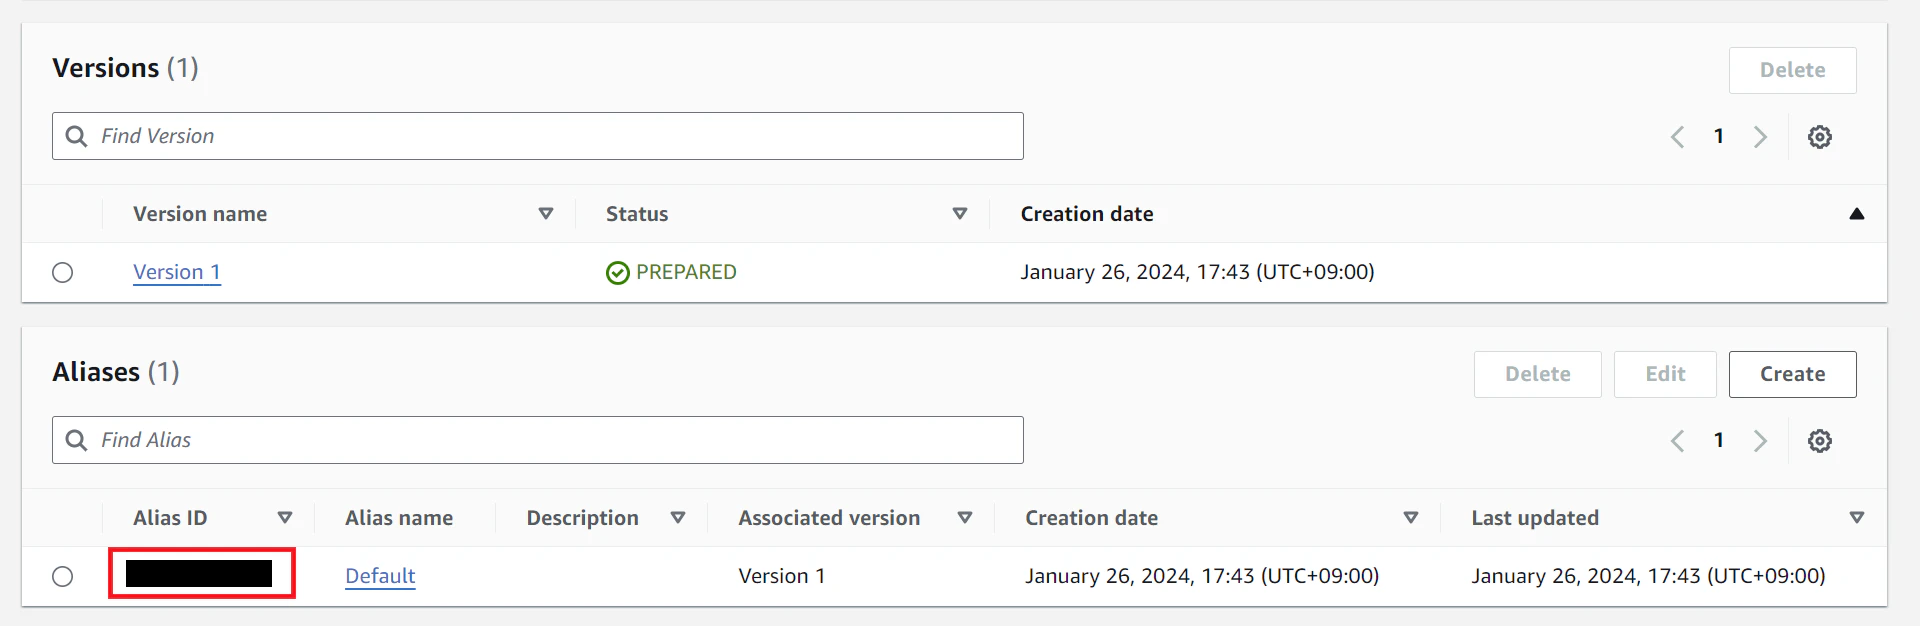Open the Version 1 link
This screenshot has width=1920, height=626.
(x=177, y=273)
